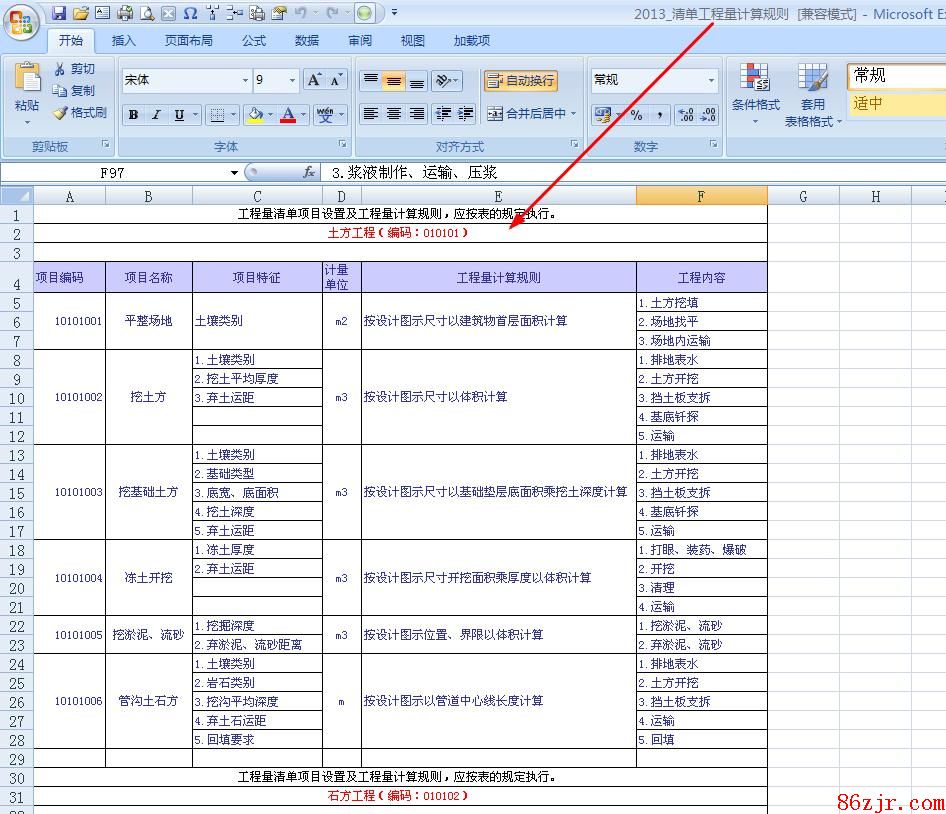Click the Cut (剪切) scissors icon
The height and width of the screenshot is (814, 946).
coord(60,69)
